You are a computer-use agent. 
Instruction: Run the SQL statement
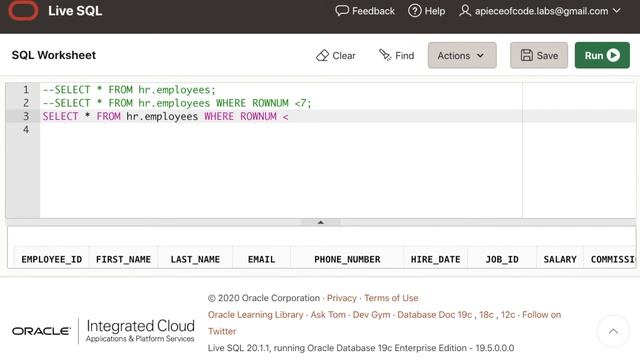(x=602, y=55)
